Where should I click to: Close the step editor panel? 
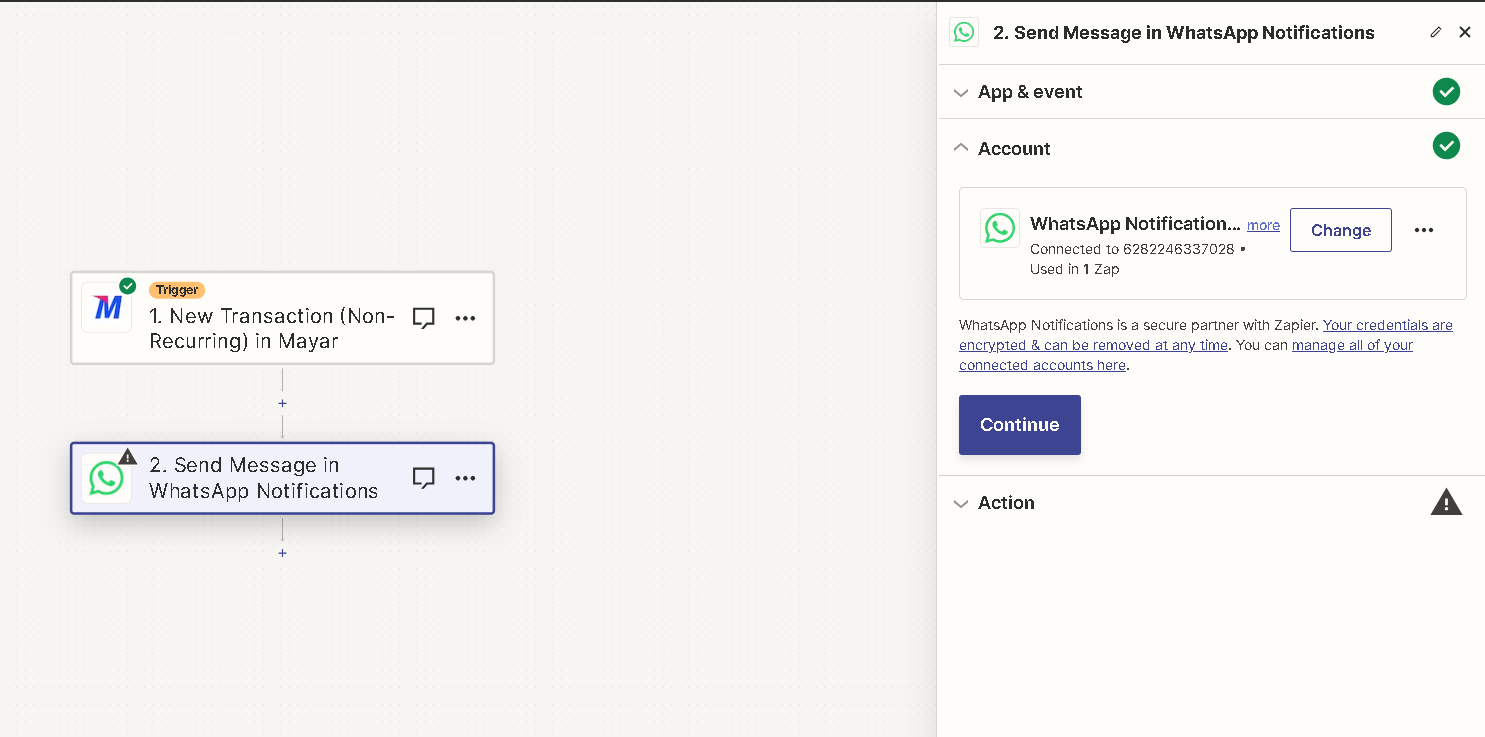[x=1465, y=32]
